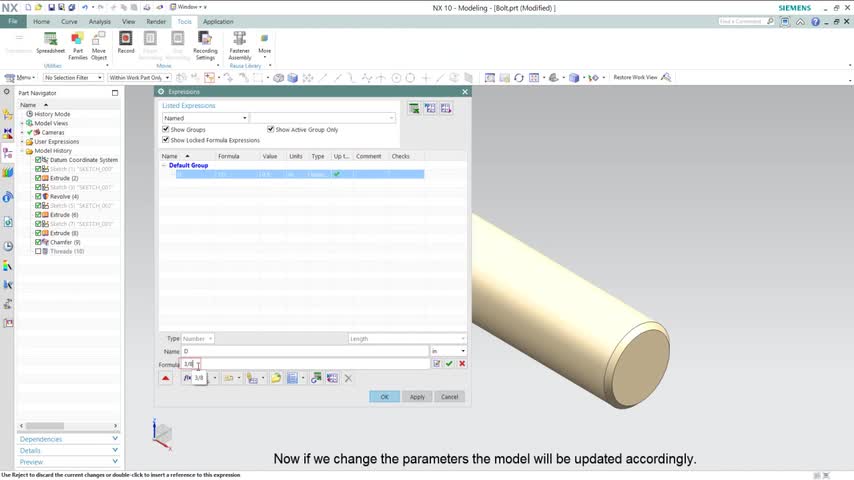
Task: Select User Expressions tree node
Action: (57, 141)
